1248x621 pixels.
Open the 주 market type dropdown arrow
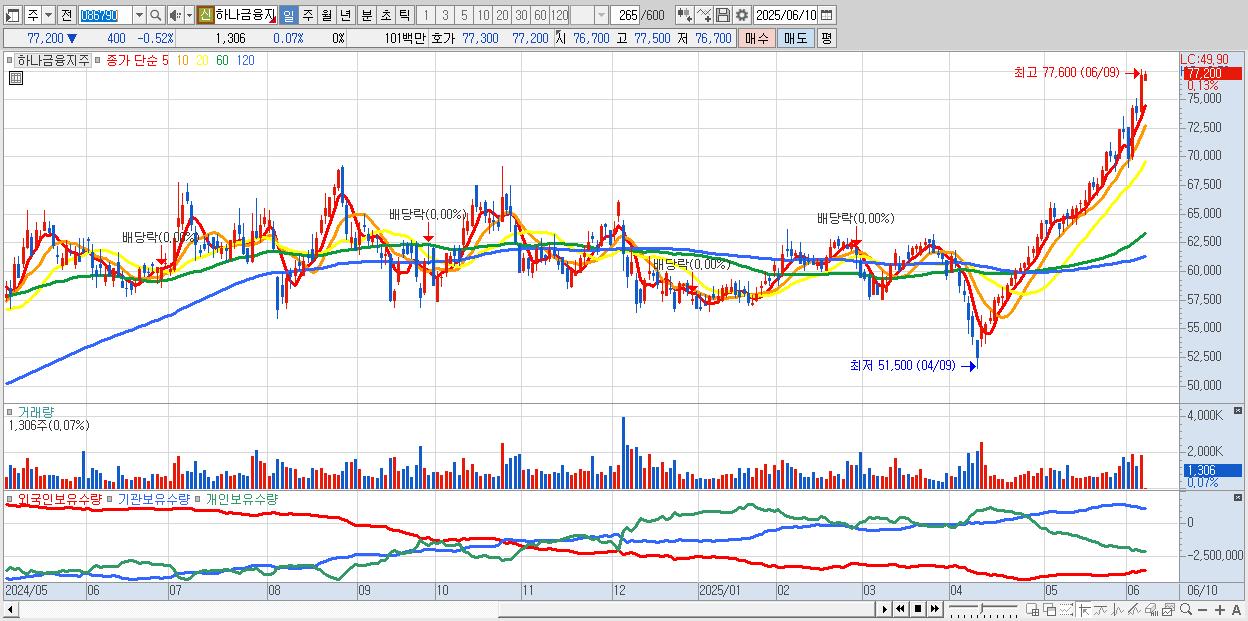coord(48,15)
